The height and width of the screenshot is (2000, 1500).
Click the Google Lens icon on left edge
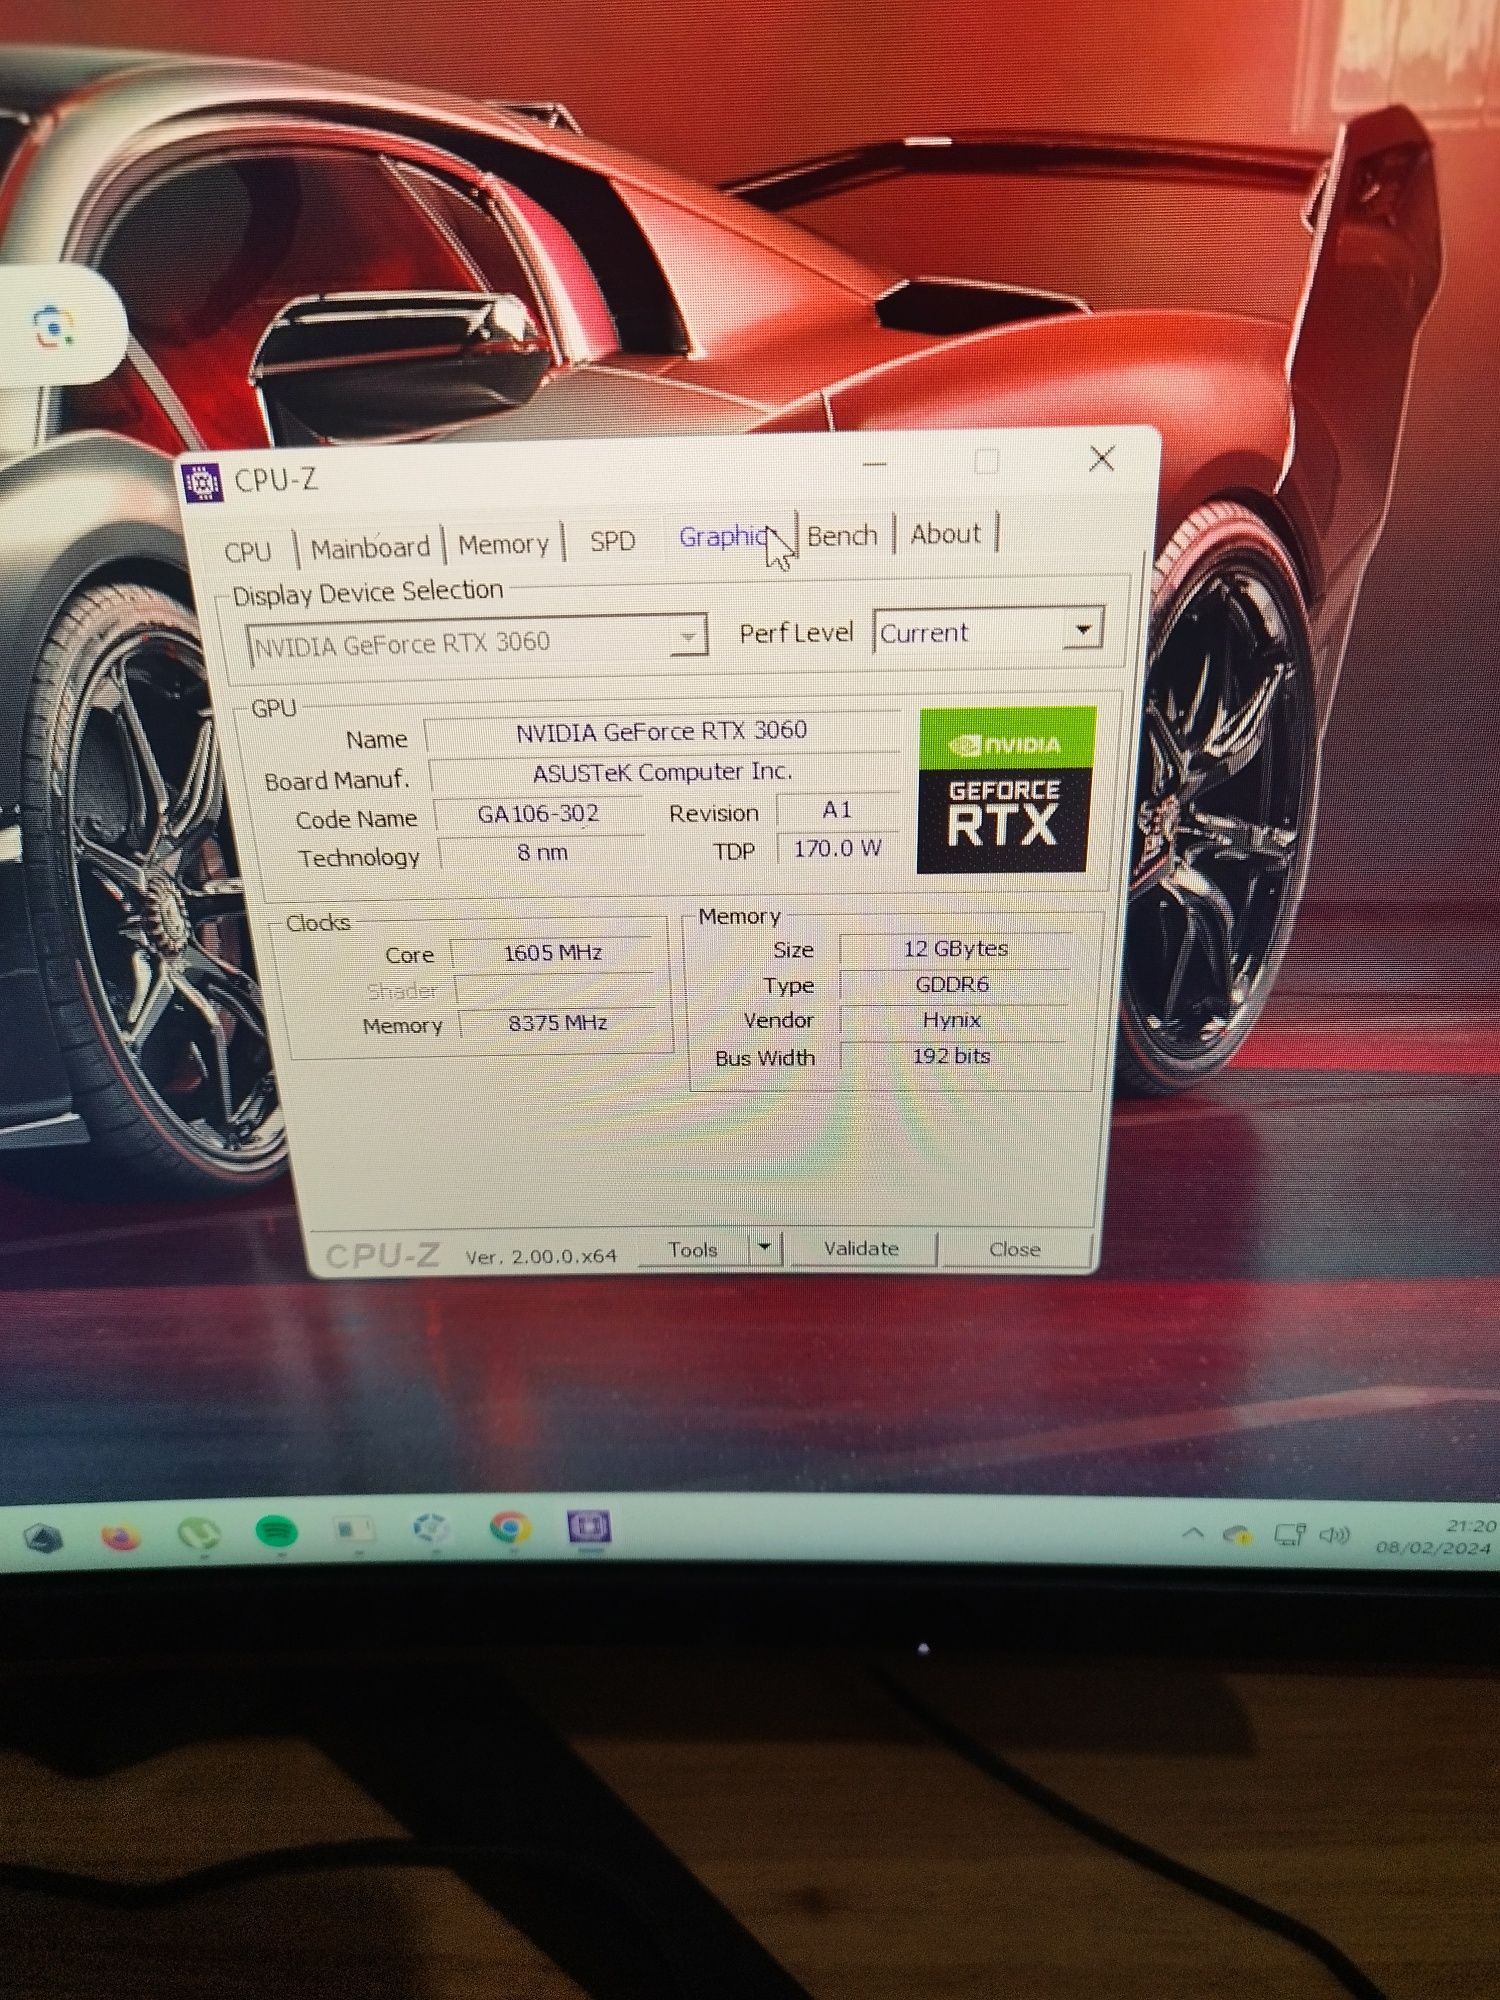[53, 326]
